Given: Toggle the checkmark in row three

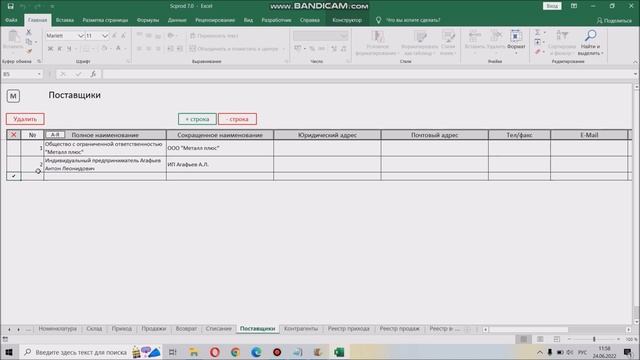Looking at the screenshot, I should pyautogui.click(x=13, y=176).
